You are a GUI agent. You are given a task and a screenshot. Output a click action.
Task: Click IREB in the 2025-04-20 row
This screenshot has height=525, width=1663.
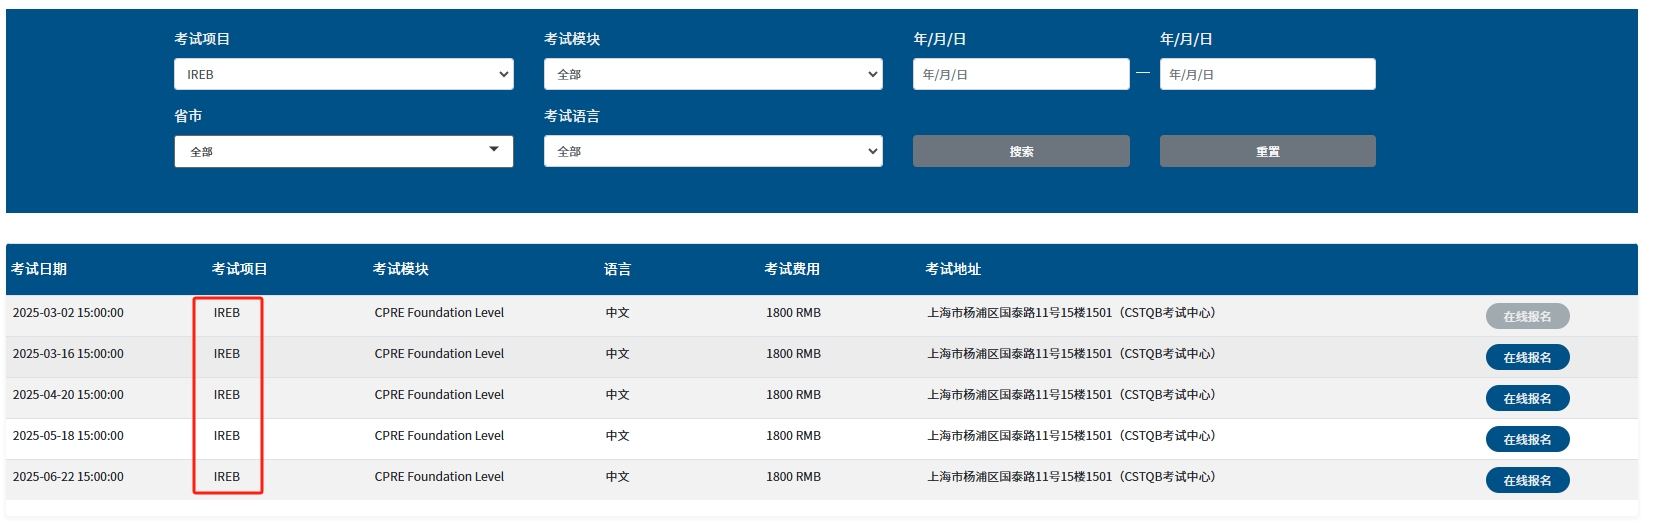tap(227, 395)
